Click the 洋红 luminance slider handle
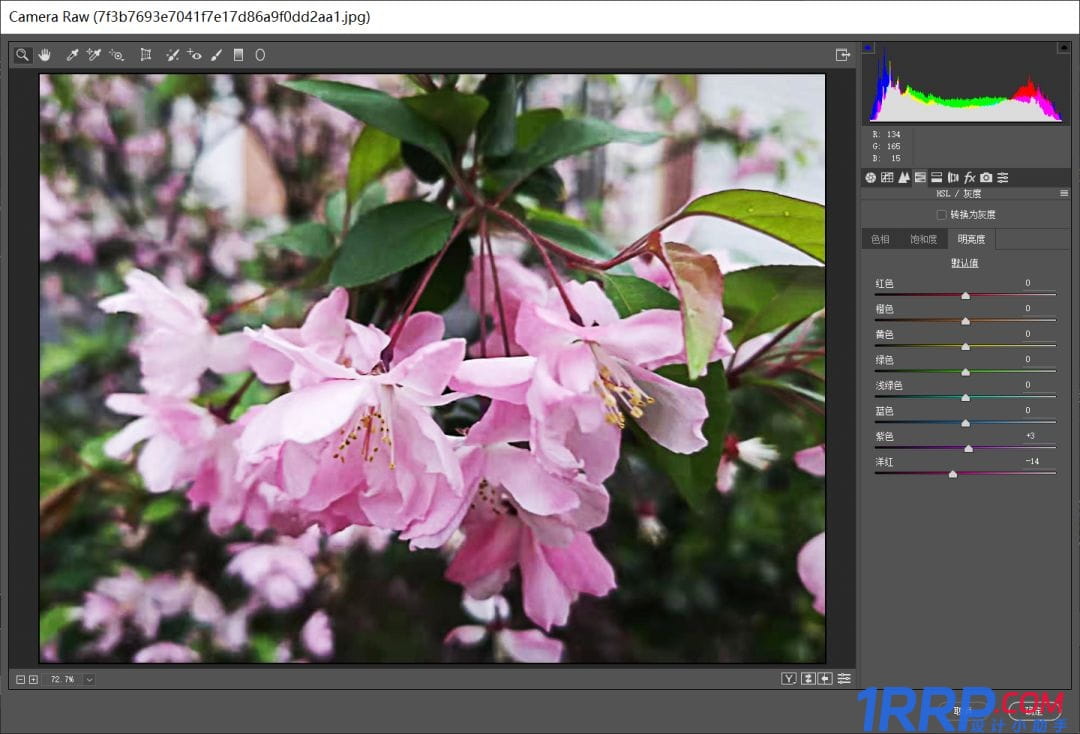The height and width of the screenshot is (734, 1080). 953,474
